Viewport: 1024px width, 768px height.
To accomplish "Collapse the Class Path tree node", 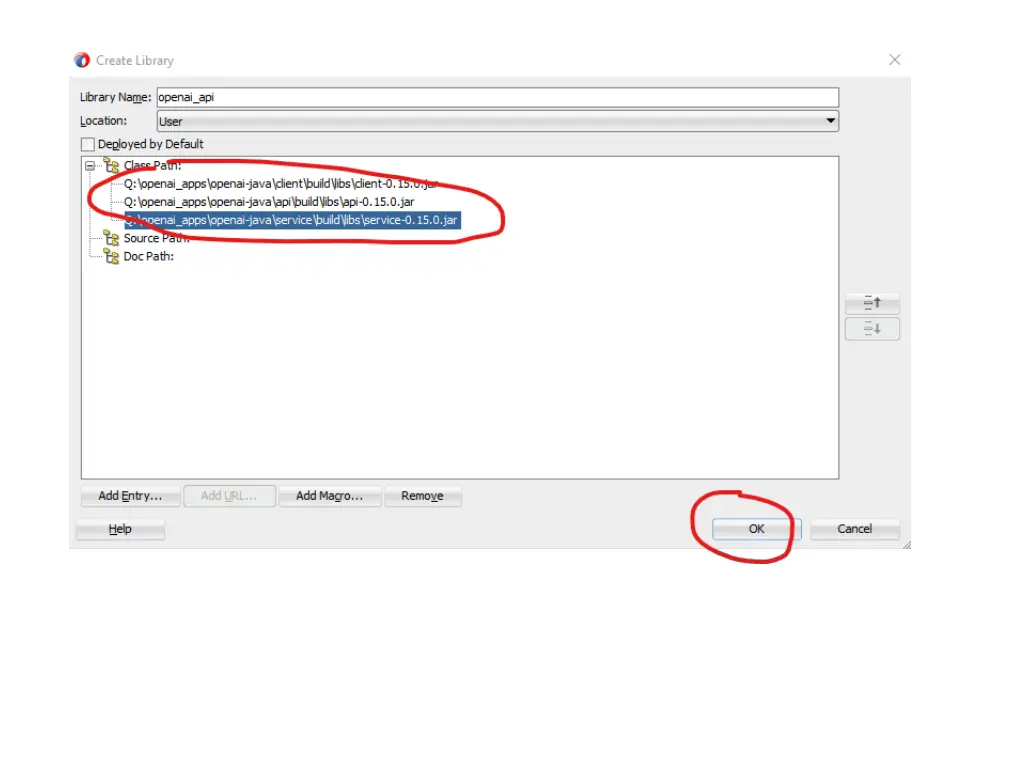I will 89,166.
